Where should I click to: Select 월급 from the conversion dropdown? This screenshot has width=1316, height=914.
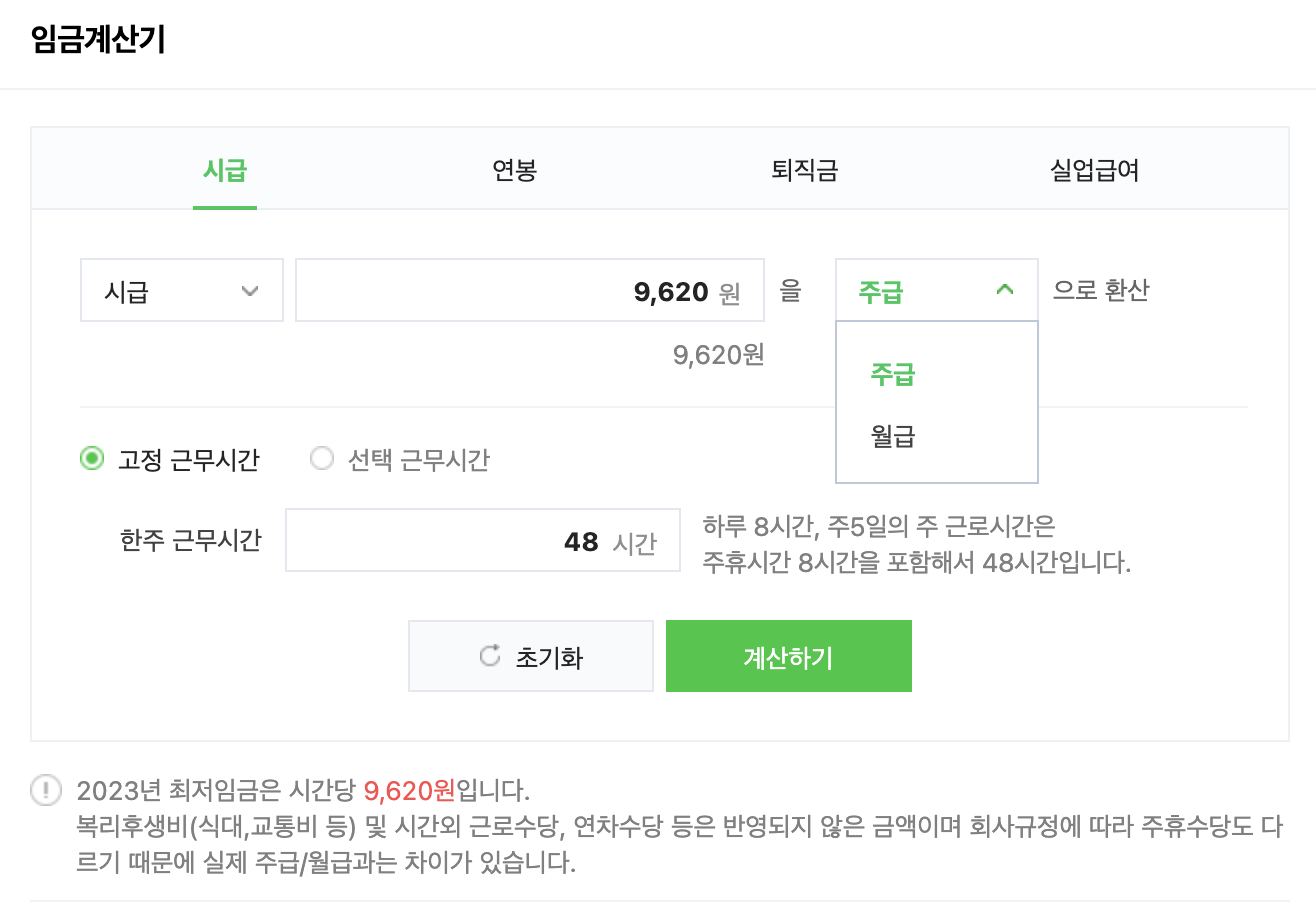pos(890,435)
